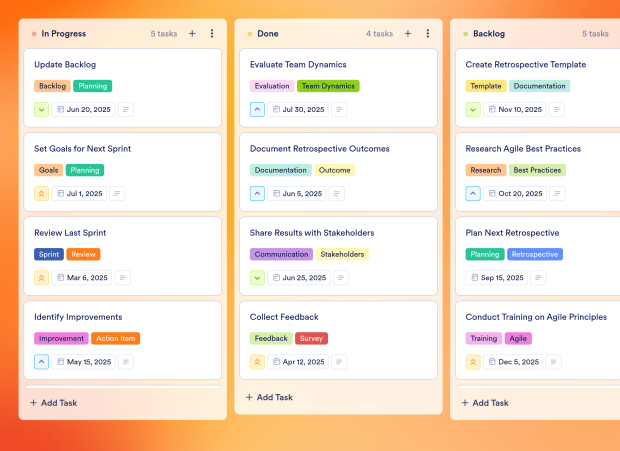This screenshot has width=620, height=451.
Task: Select the In Progress column title
Action: click(x=63, y=33)
